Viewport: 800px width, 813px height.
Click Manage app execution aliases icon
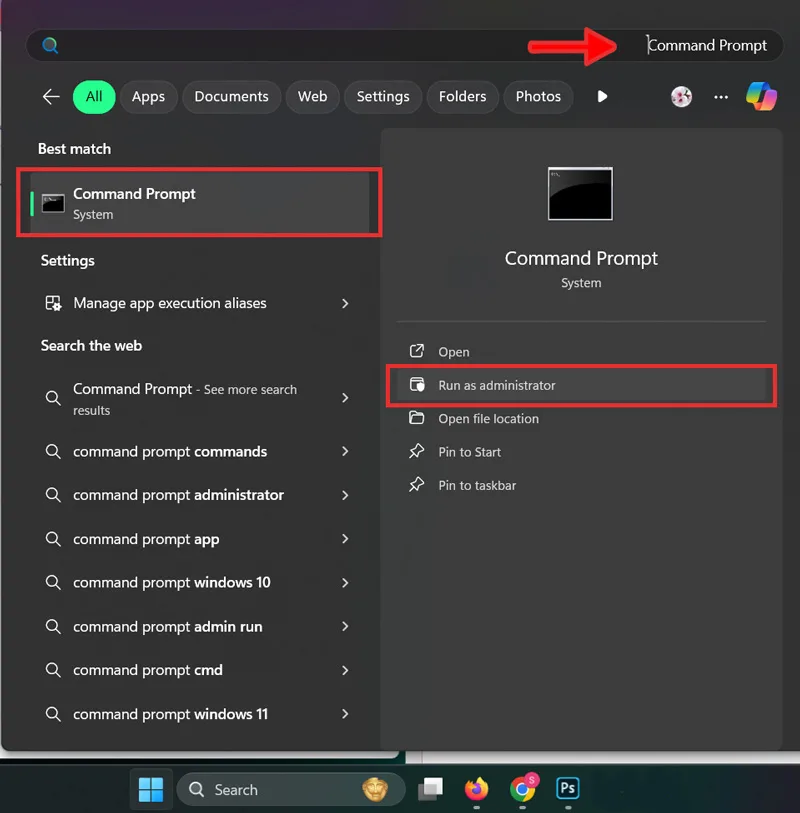point(53,303)
